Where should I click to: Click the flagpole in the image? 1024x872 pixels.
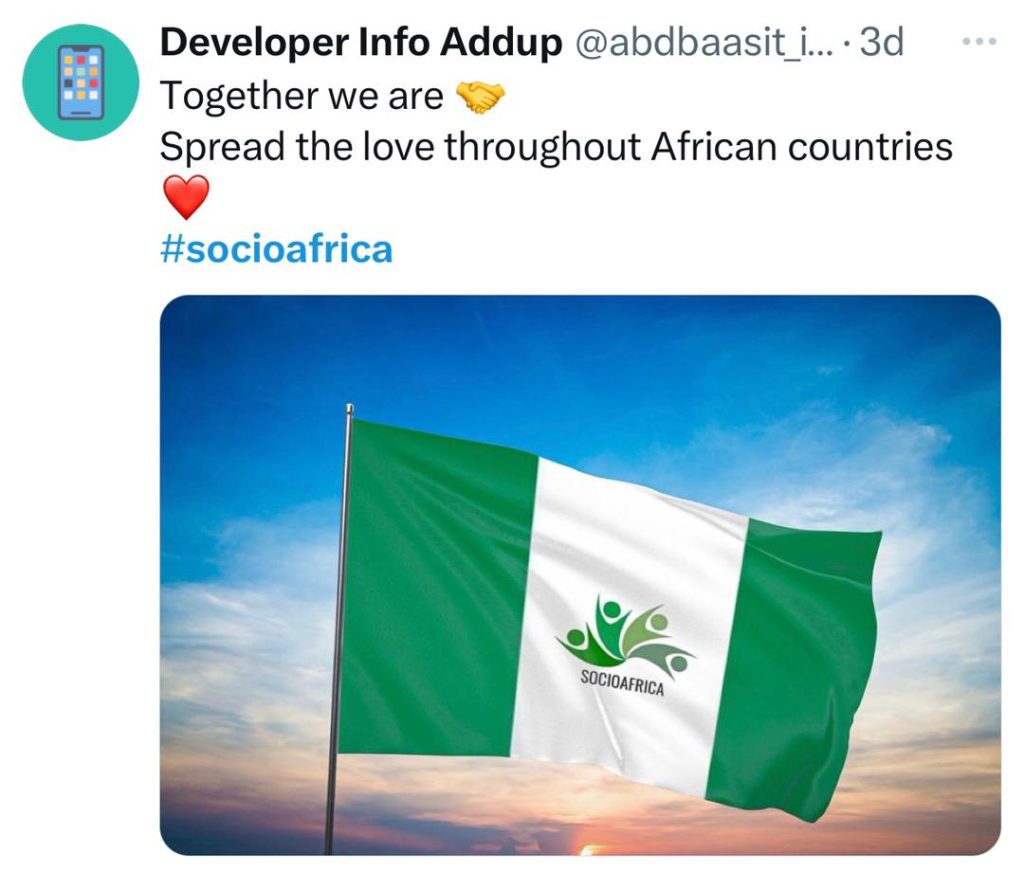pos(340,627)
